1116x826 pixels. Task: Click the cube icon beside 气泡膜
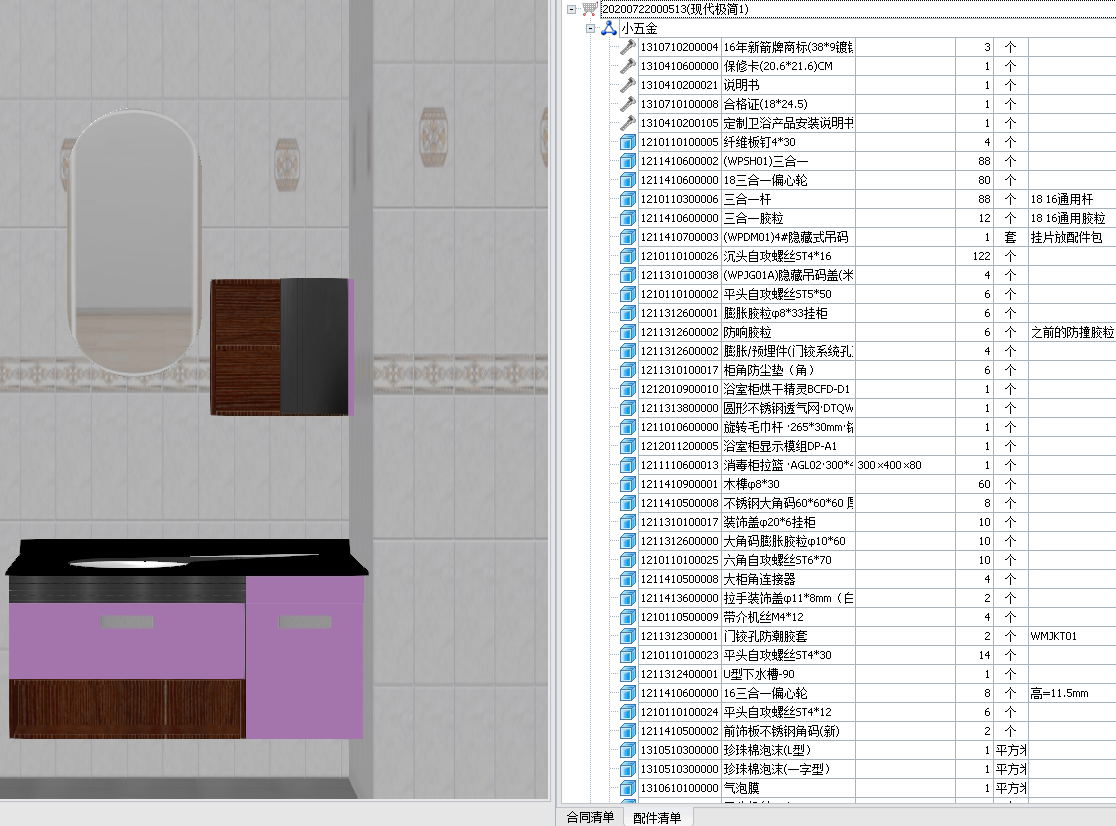click(627, 788)
